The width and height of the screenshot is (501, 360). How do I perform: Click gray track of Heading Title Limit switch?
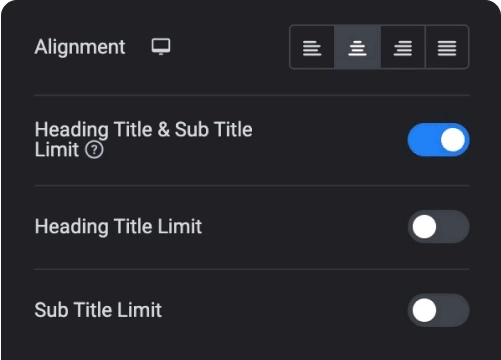(454, 227)
